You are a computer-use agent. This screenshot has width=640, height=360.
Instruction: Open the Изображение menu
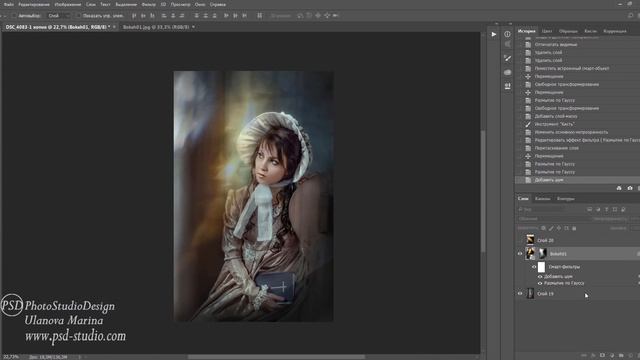(67, 4)
